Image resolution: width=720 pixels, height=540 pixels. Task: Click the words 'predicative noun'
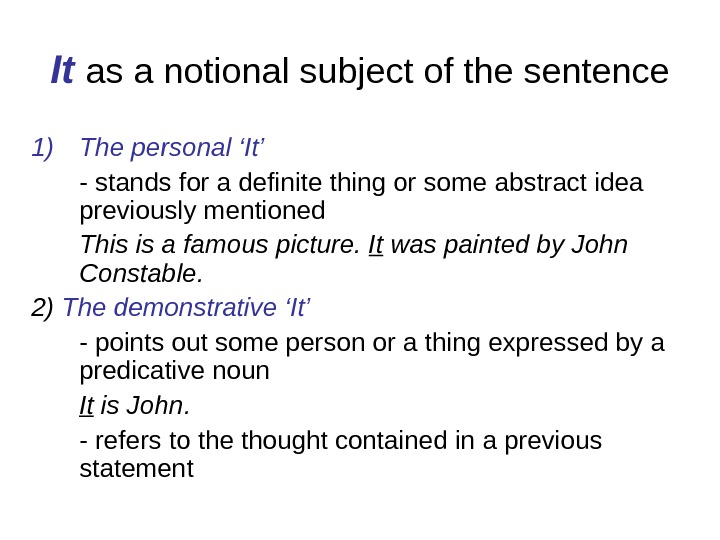tap(174, 370)
